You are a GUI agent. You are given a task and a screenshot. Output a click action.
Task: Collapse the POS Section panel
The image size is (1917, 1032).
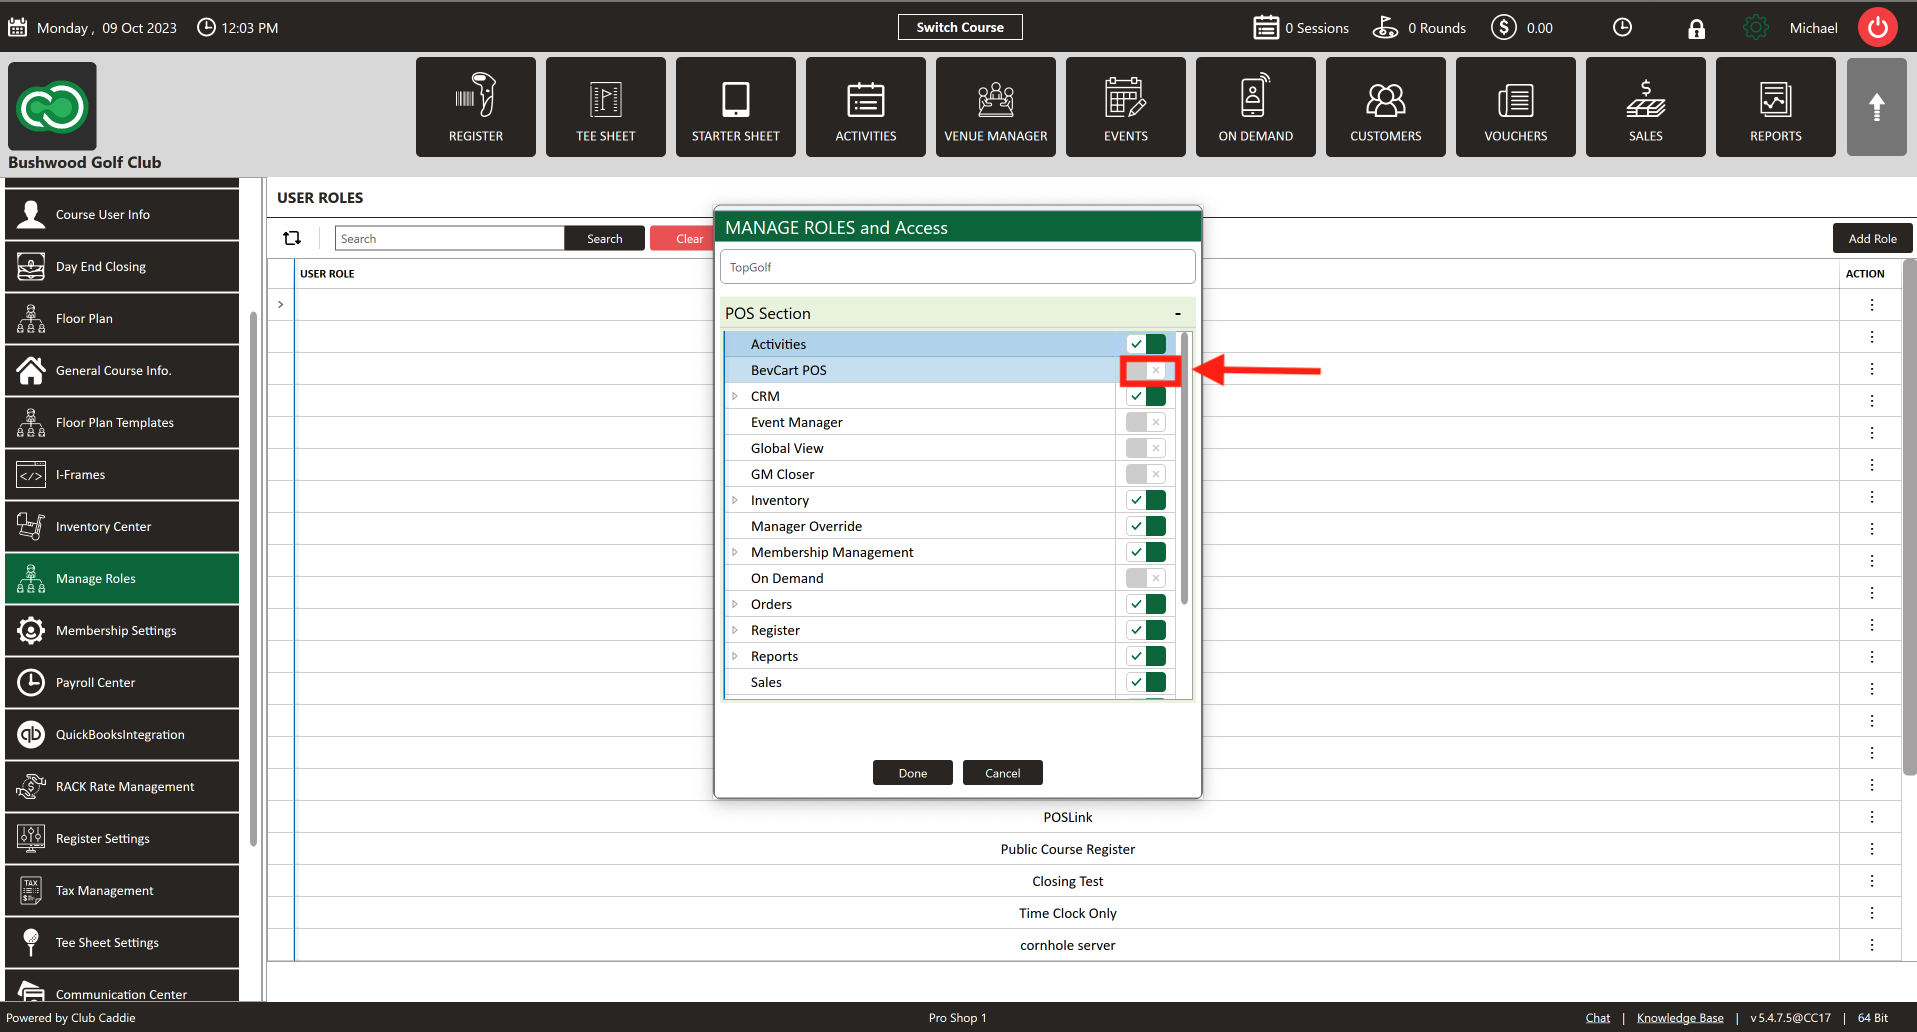point(1178,314)
